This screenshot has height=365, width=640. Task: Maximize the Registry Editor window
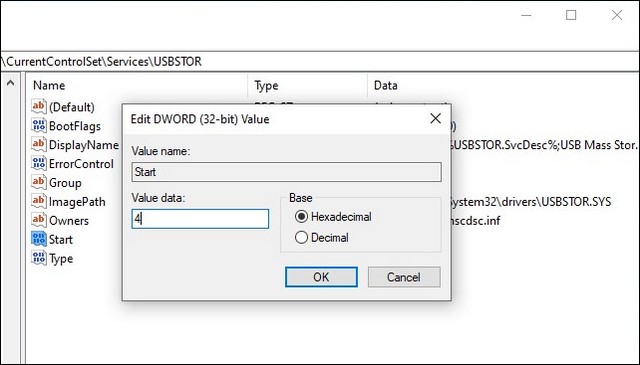(x=571, y=16)
